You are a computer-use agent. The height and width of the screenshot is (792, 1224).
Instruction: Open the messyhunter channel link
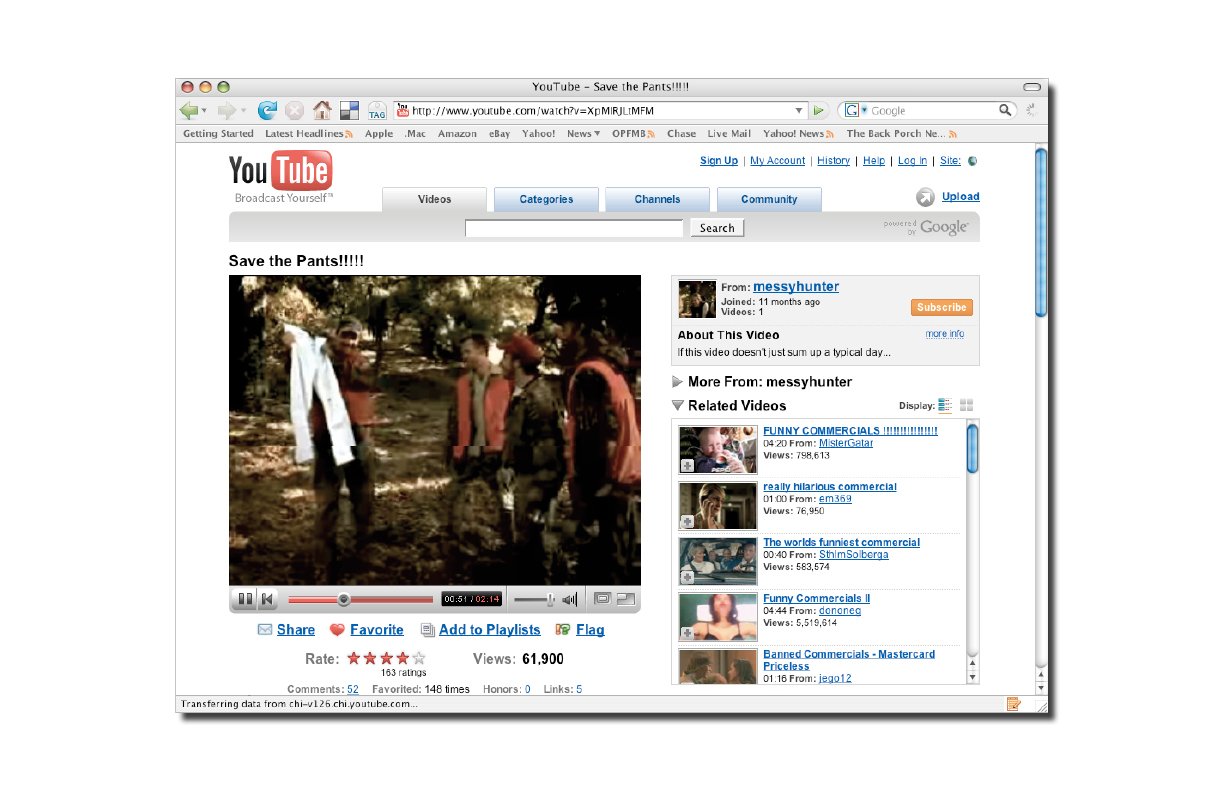(x=796, y=287)
